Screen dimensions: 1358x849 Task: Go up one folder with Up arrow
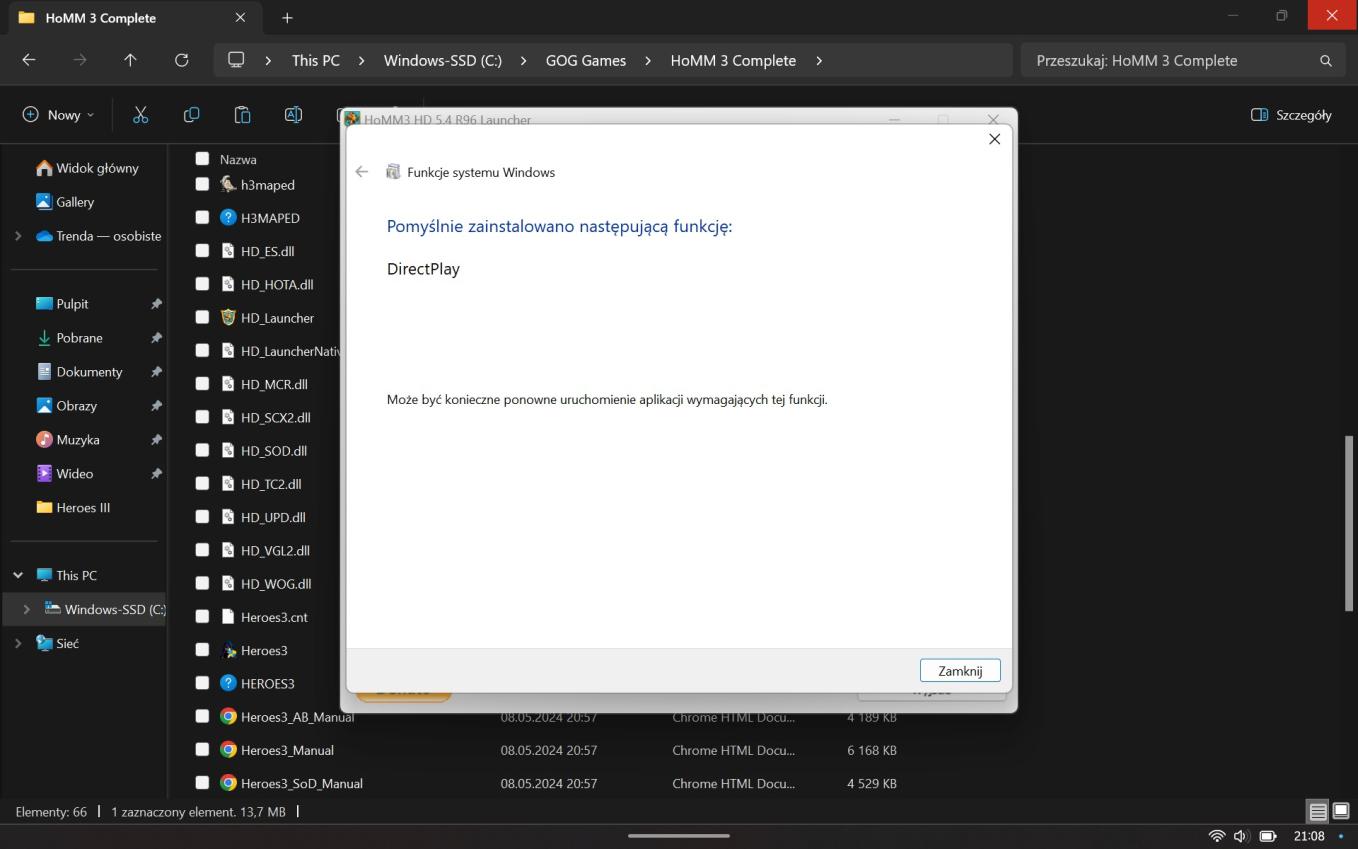point(130,60)
